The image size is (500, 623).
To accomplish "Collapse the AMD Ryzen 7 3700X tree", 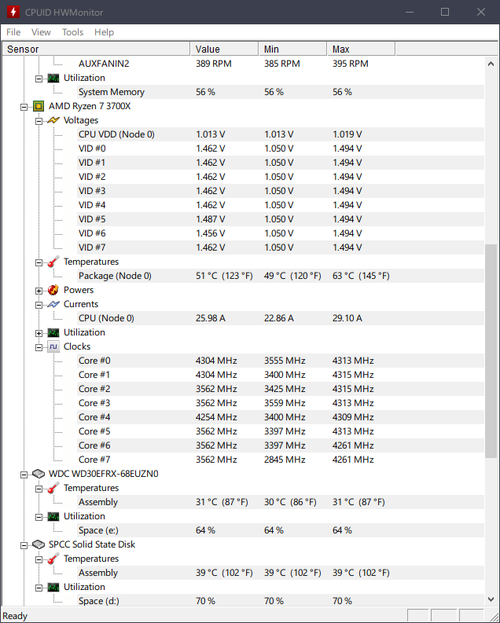I will pos(24,107).
